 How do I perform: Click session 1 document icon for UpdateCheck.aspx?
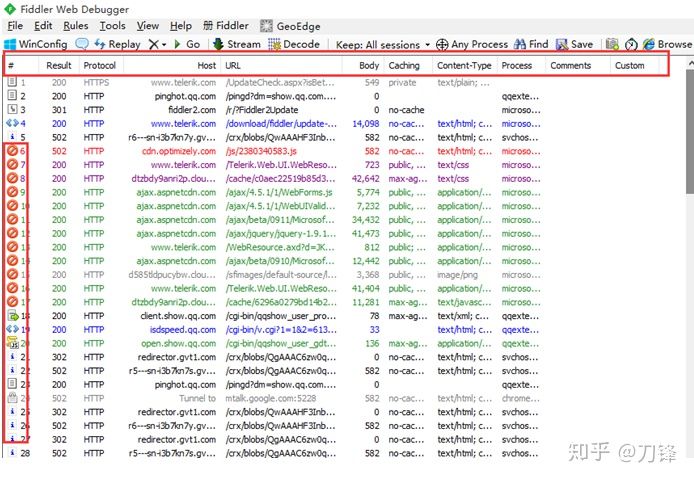tap(12, 81)
